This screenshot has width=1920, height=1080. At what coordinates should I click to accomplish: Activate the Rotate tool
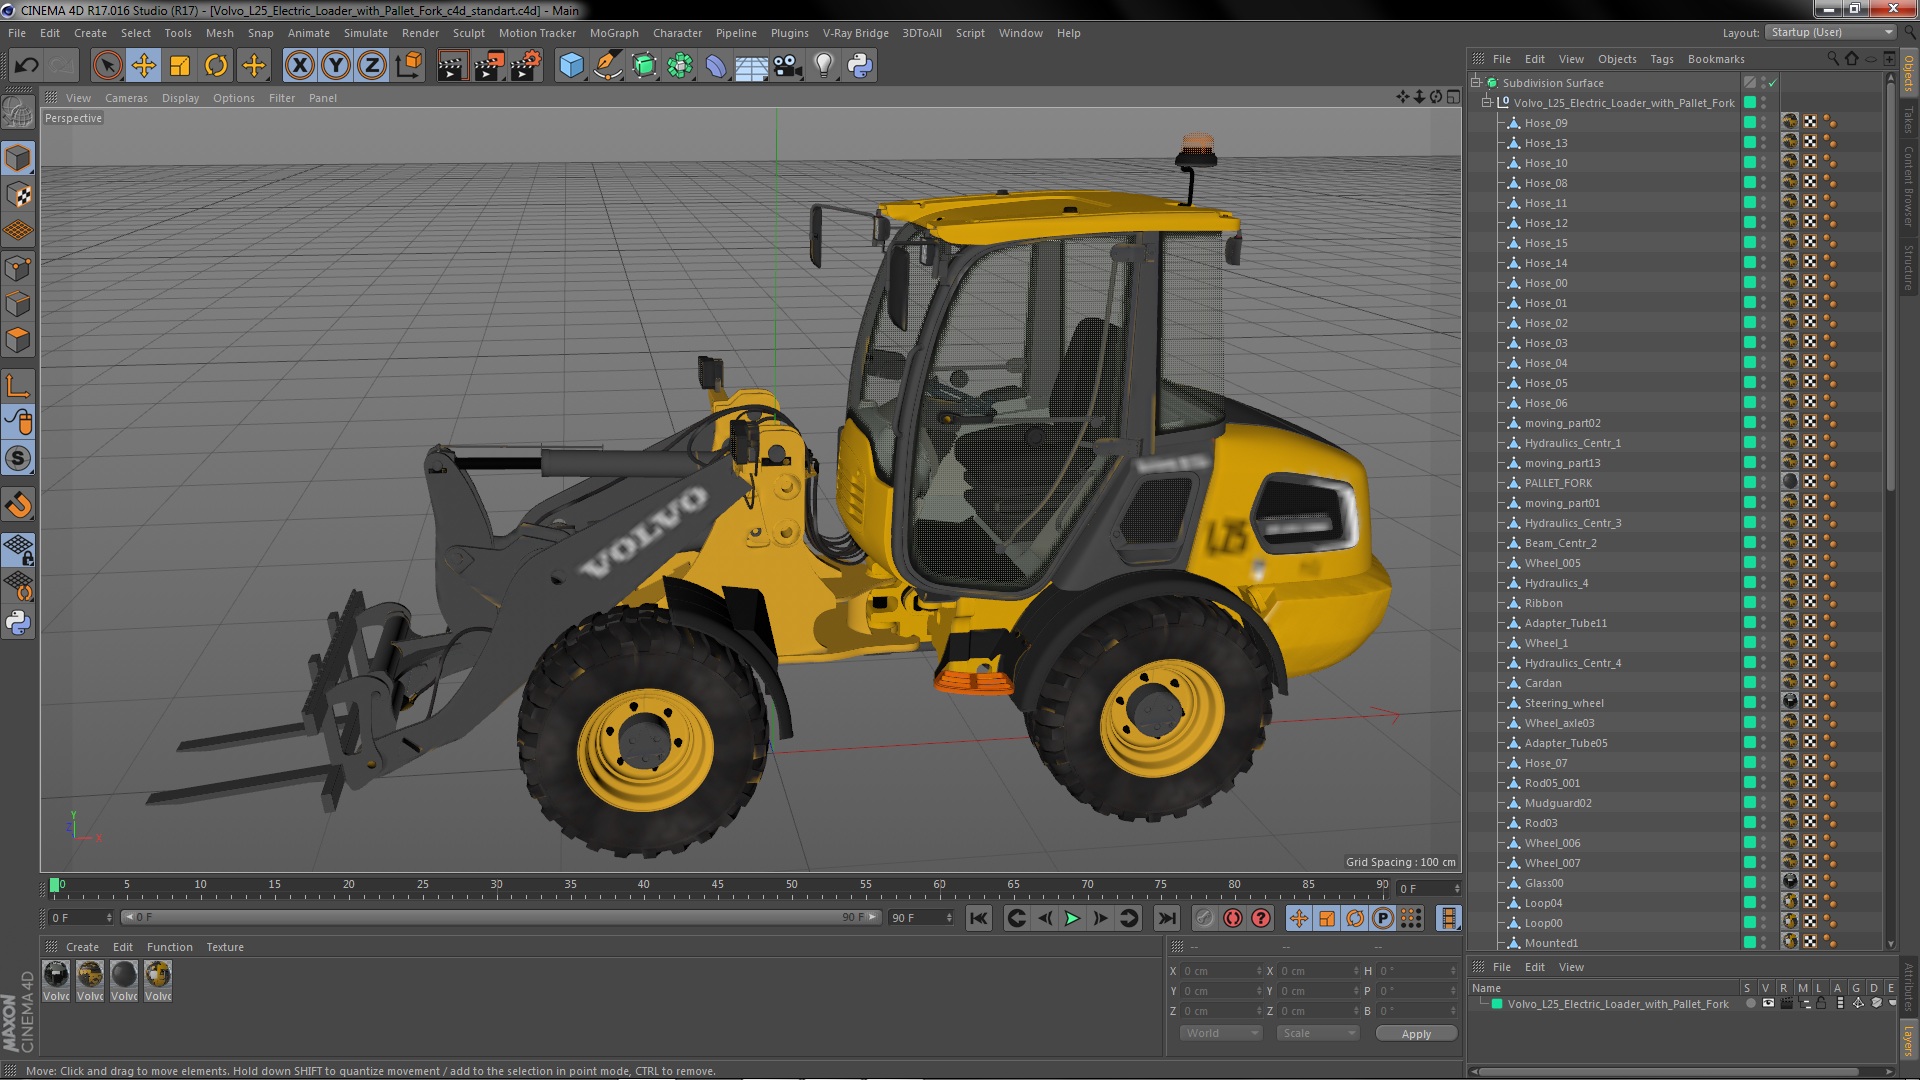click(216, 66)
